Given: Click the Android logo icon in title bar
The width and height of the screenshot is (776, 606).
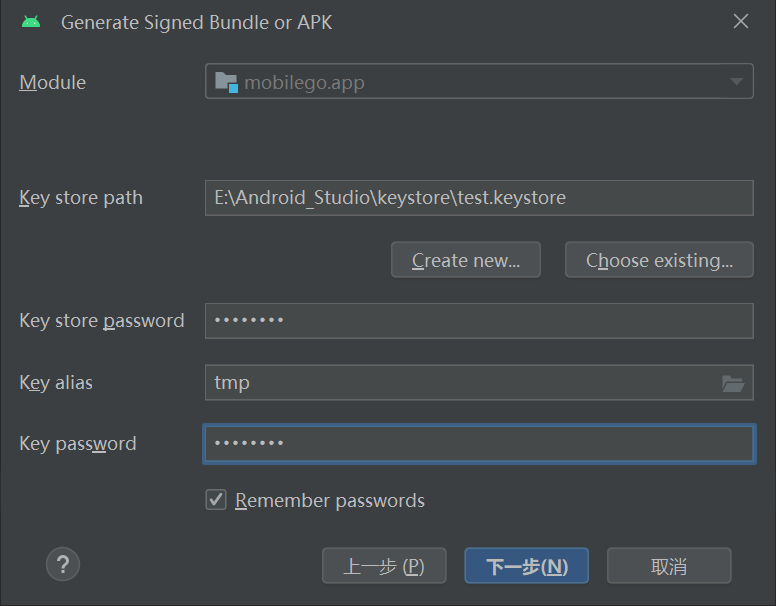Looking at the screenshot, I should (31, 22).
